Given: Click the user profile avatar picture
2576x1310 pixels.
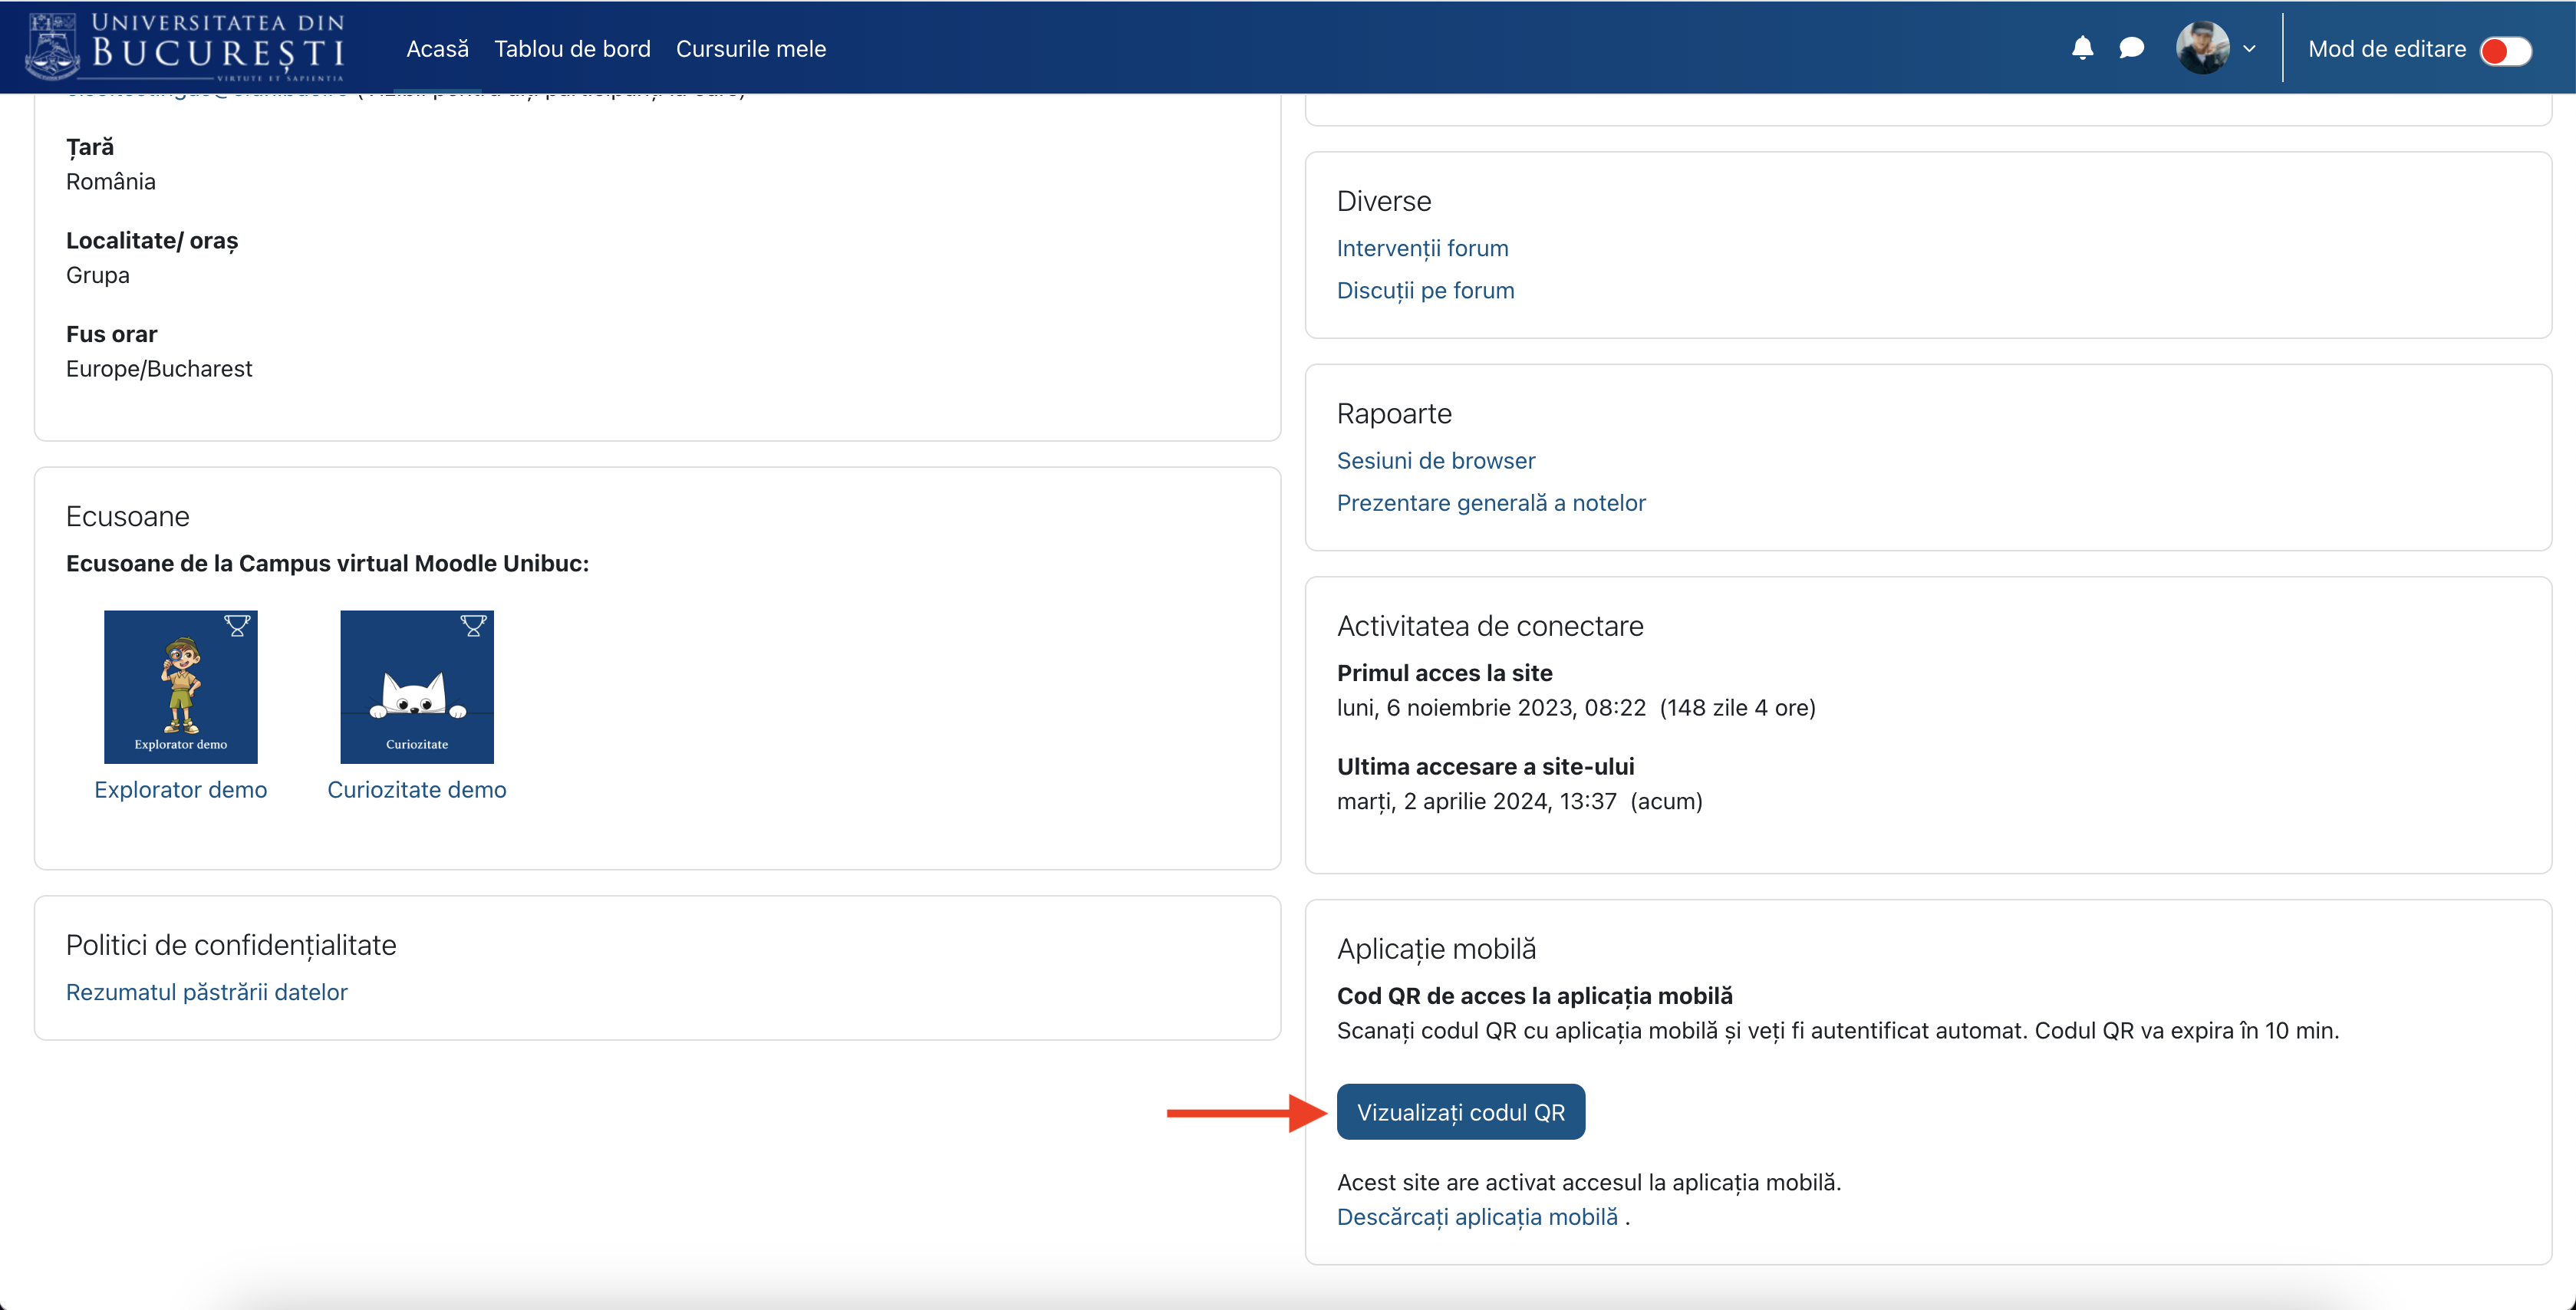Looking at the screenshot, I should tap(2202, 48).
